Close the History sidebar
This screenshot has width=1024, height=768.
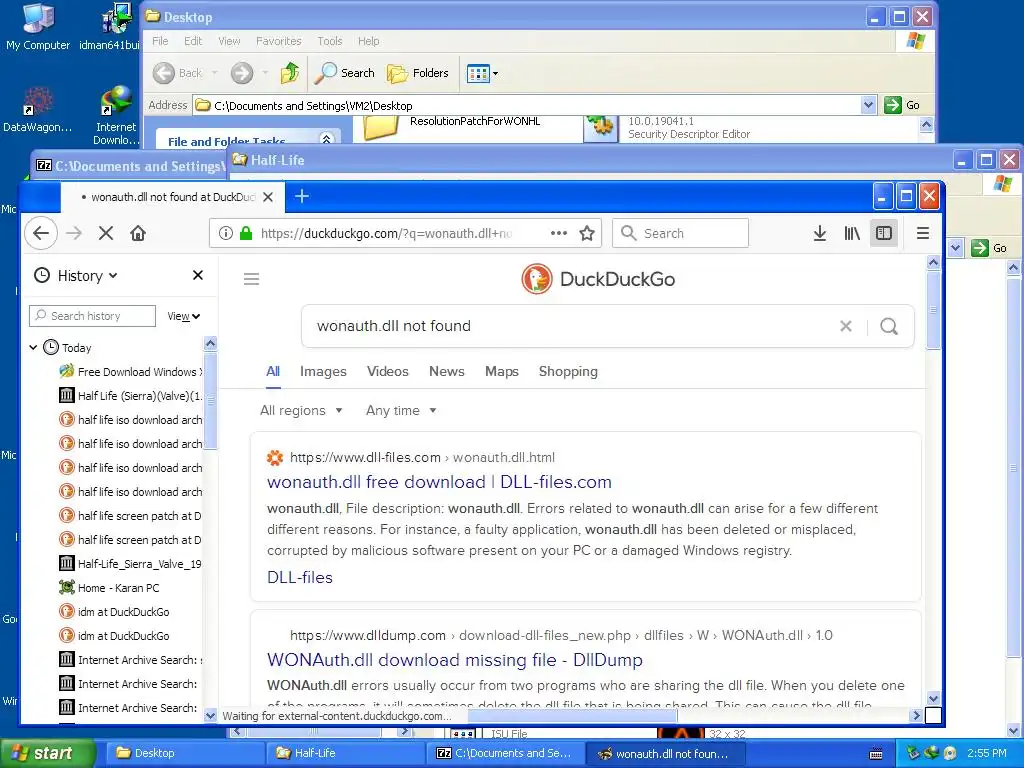pyautogui.click(x=198, y=276)
